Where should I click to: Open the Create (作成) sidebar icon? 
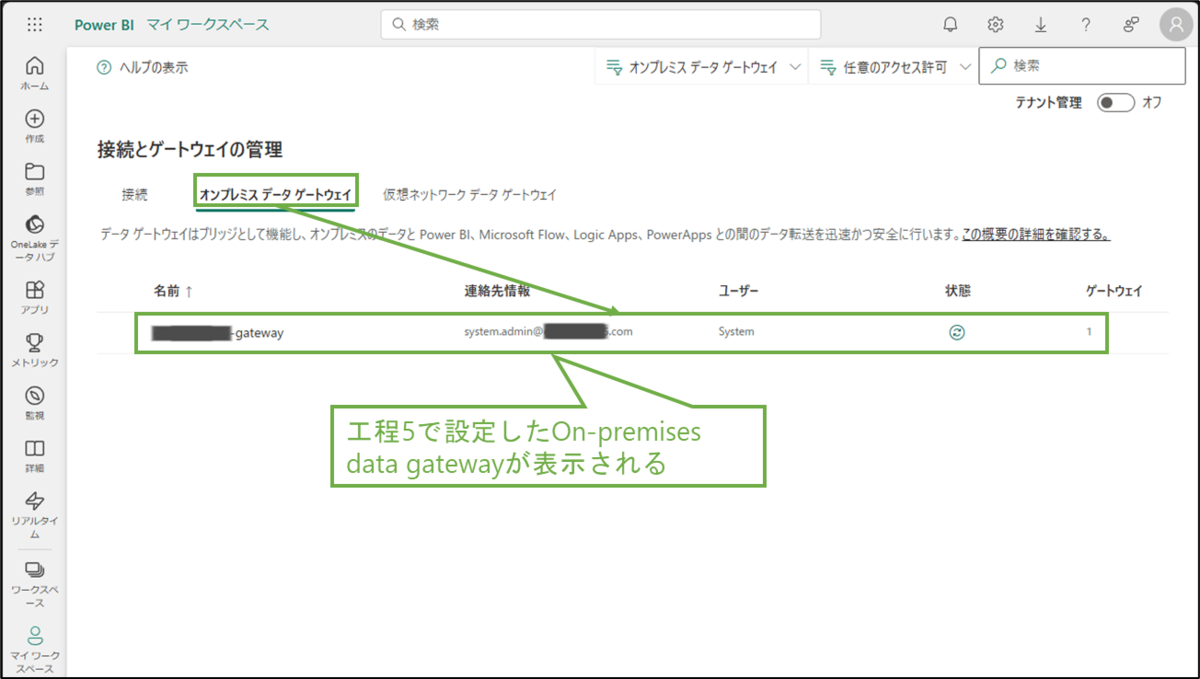(x=34, y=125)
